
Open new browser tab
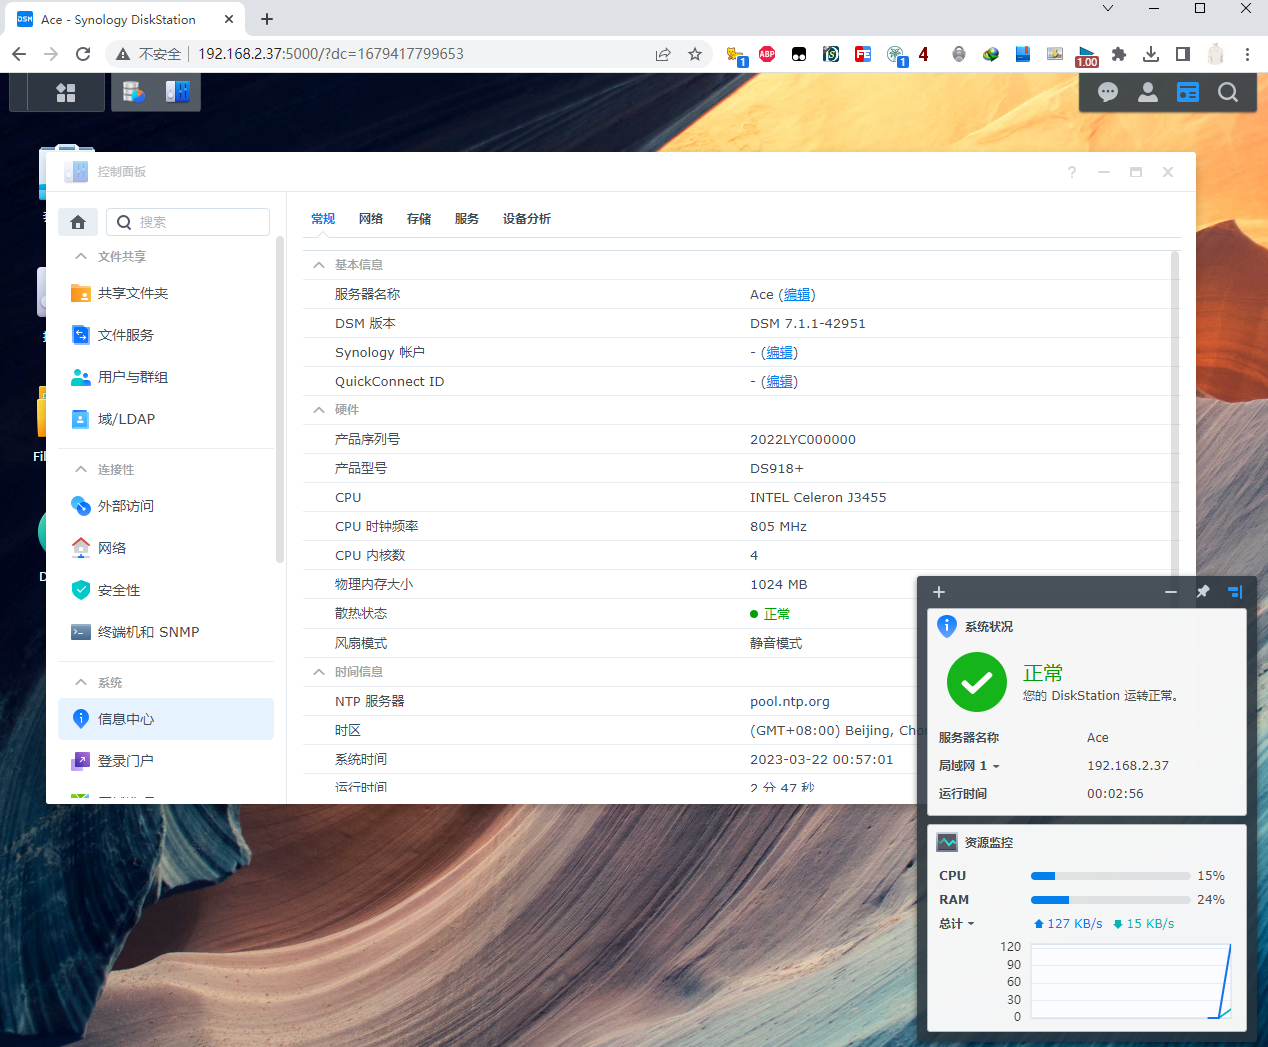(267, 19)
